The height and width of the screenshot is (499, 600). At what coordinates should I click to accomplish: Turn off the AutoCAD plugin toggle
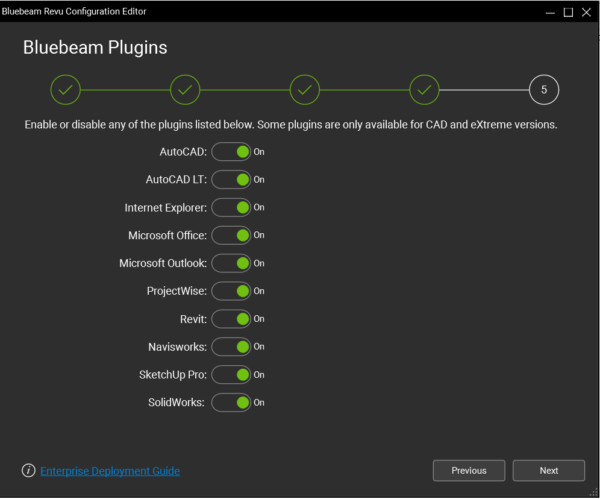231,152
